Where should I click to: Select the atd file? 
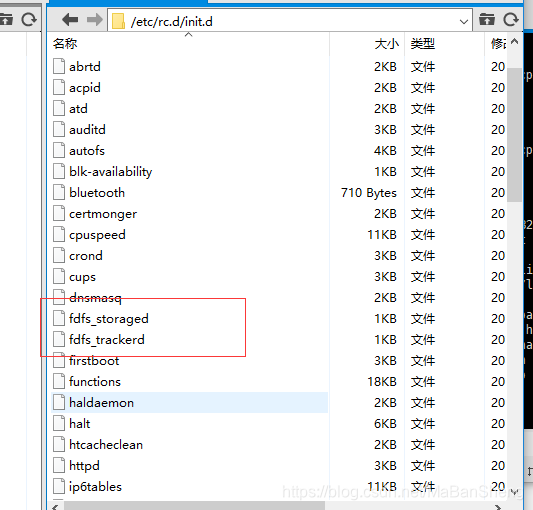pos(78,109)
